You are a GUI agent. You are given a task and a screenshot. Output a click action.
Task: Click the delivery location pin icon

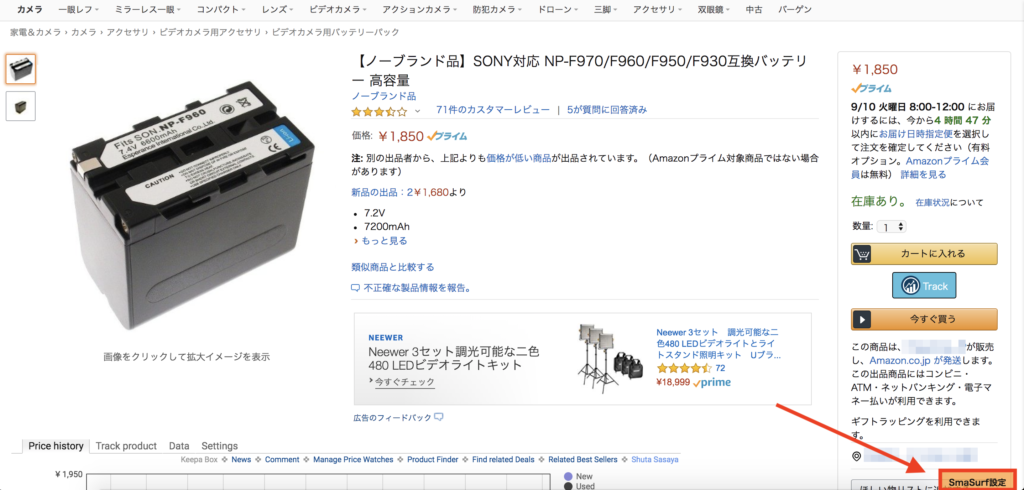pos(857,456)
